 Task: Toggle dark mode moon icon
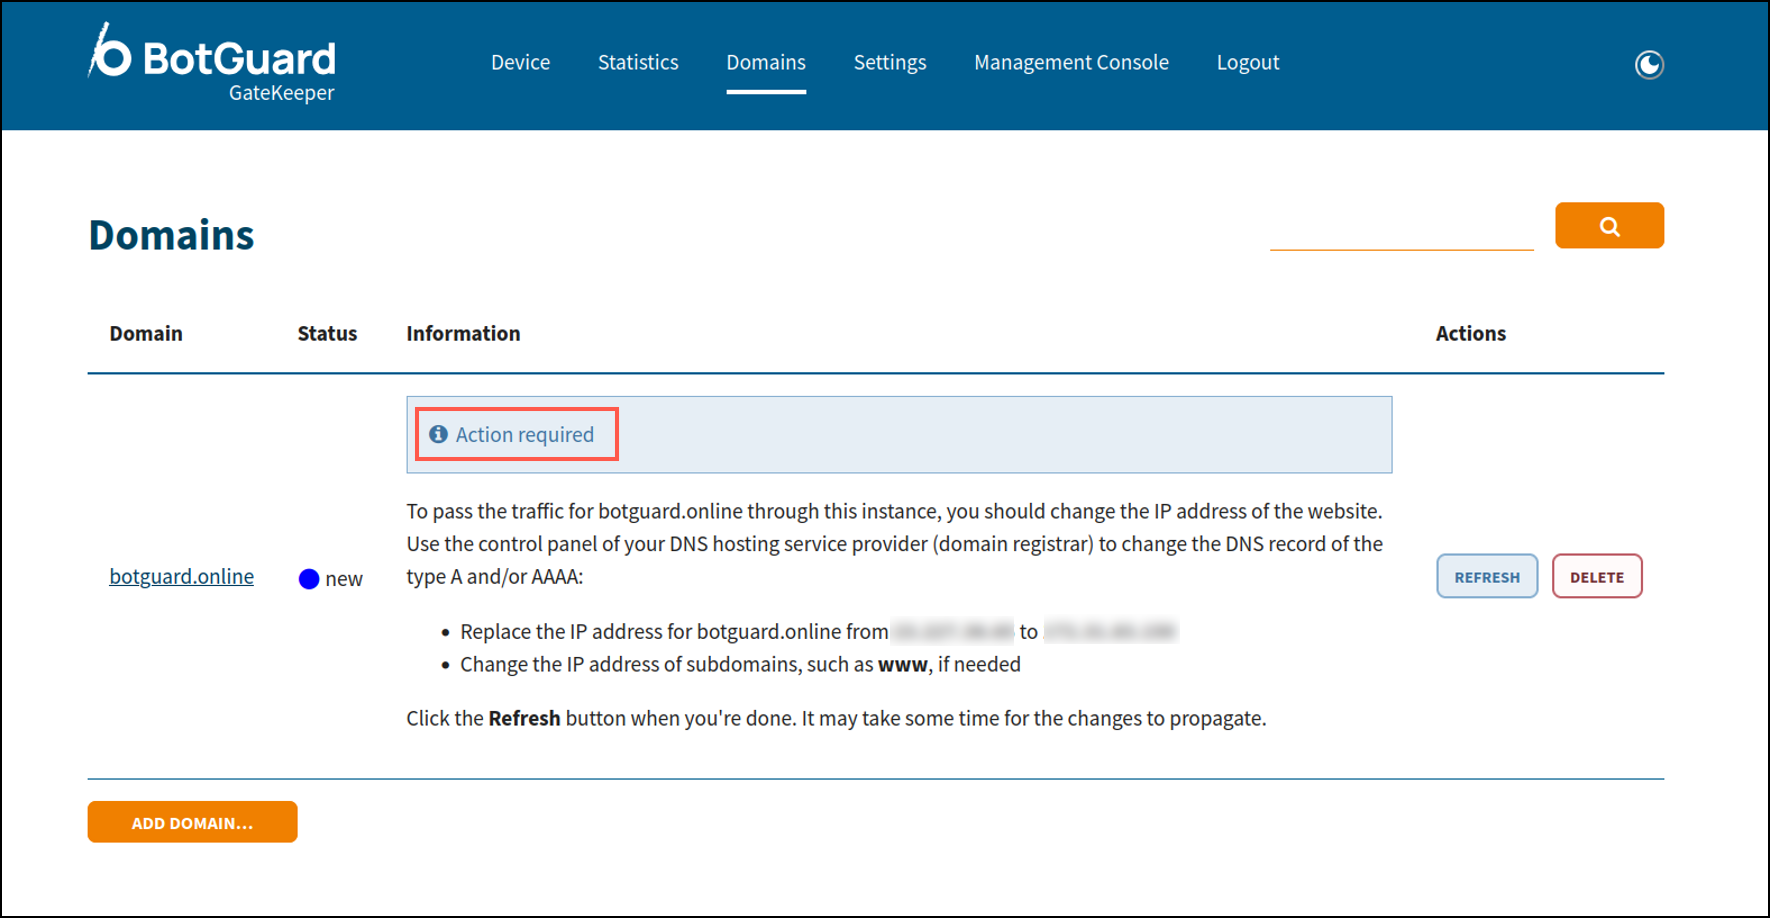1648,65
